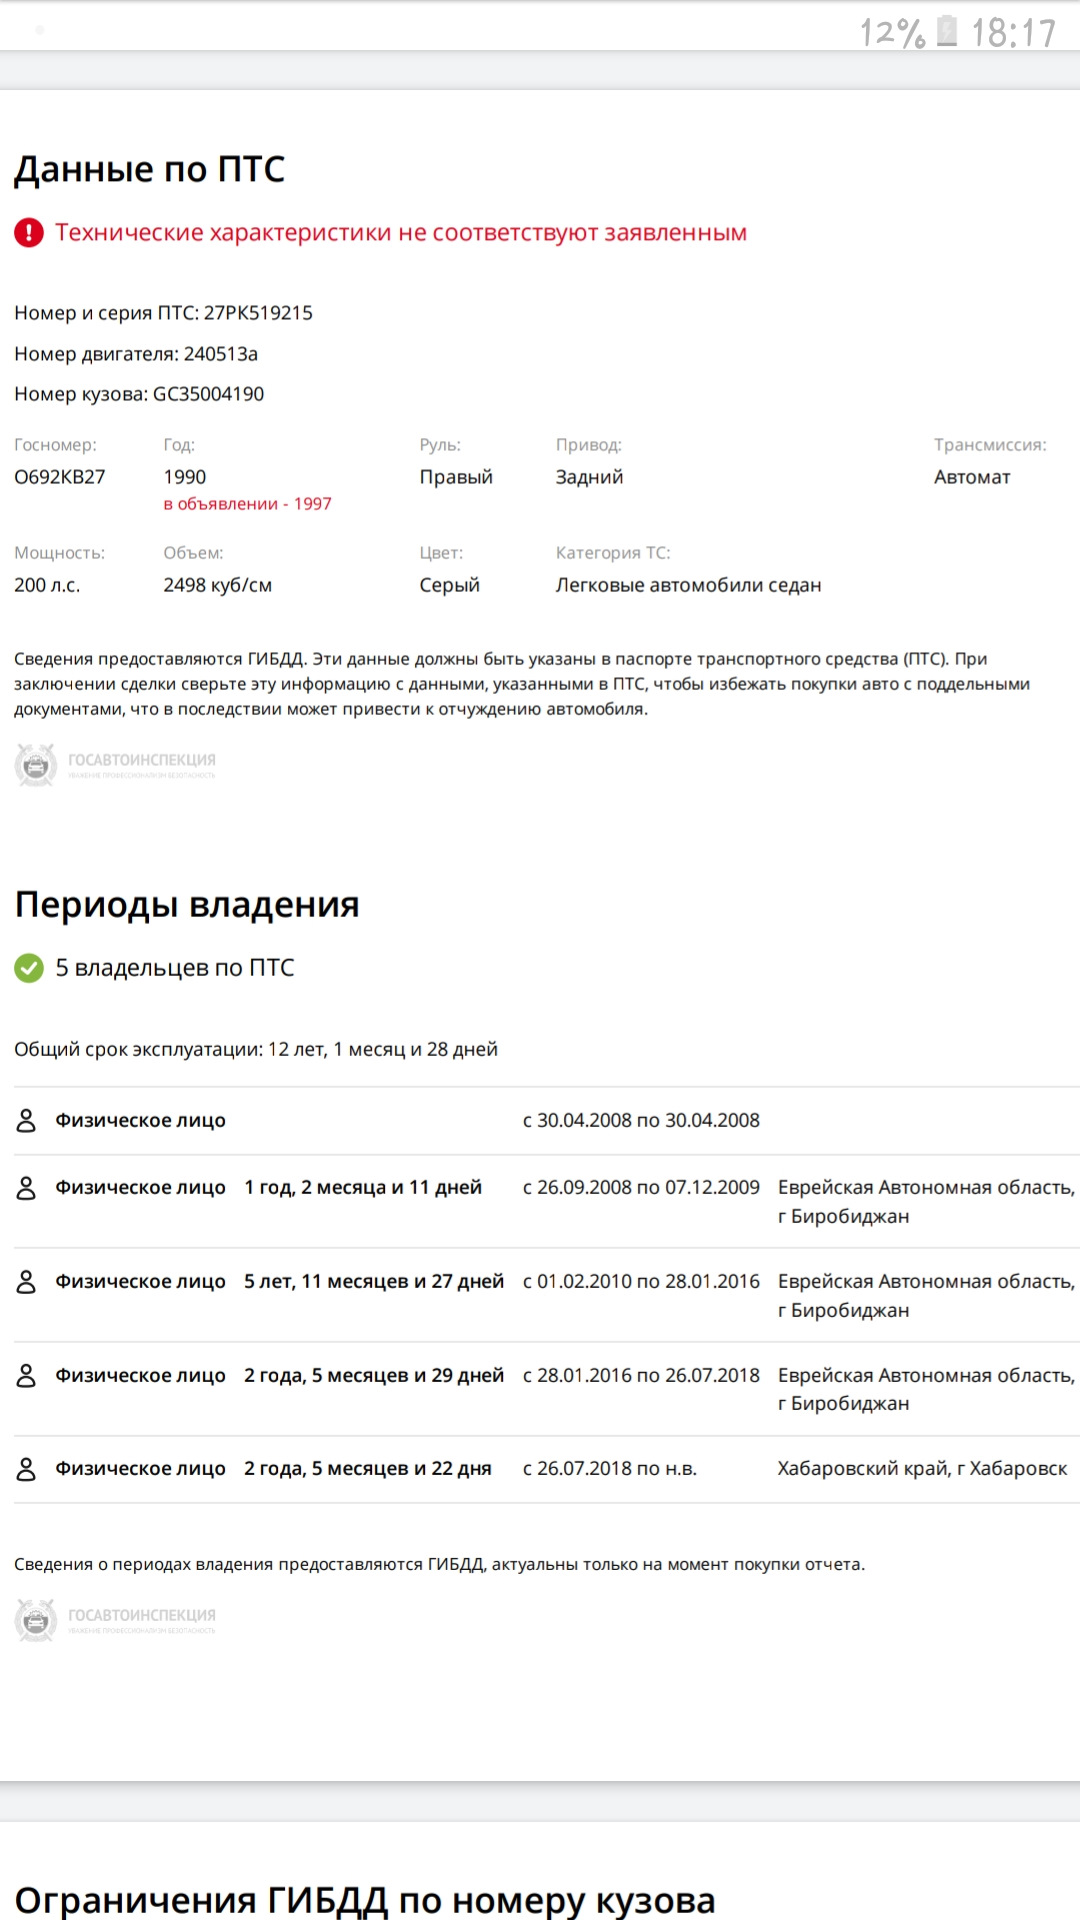
Task: Click the 'Периоды владения' heading
Action: (x=187, y=905)
